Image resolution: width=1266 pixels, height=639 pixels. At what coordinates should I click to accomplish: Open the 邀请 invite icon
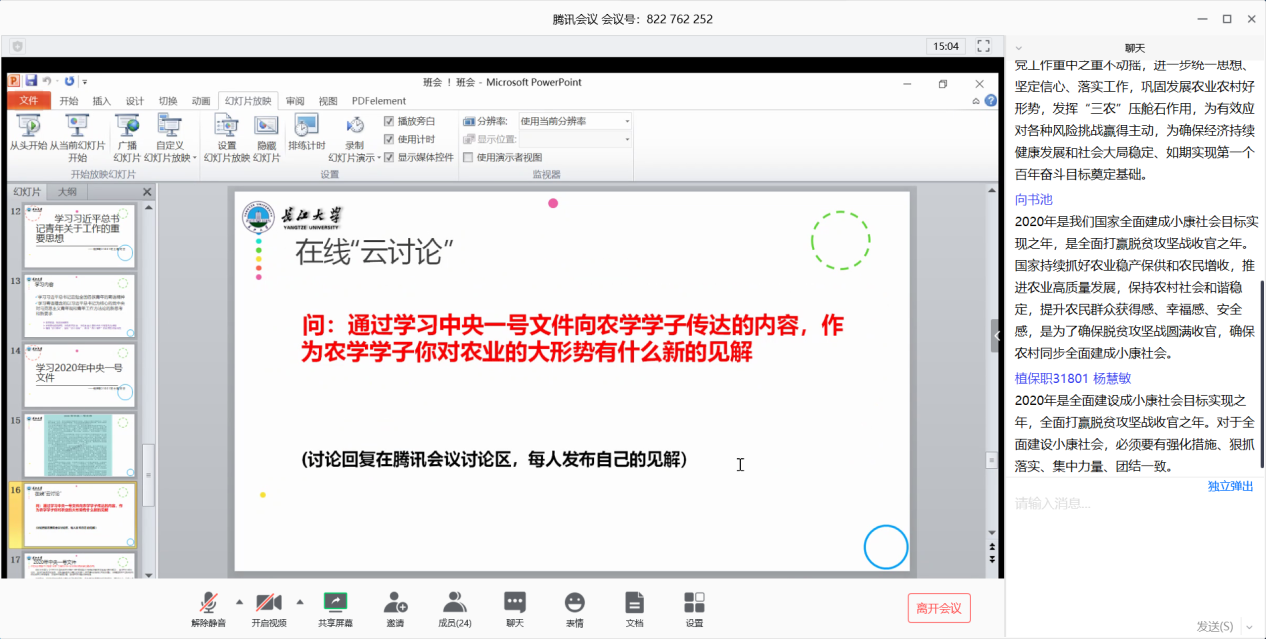(395, 603)
